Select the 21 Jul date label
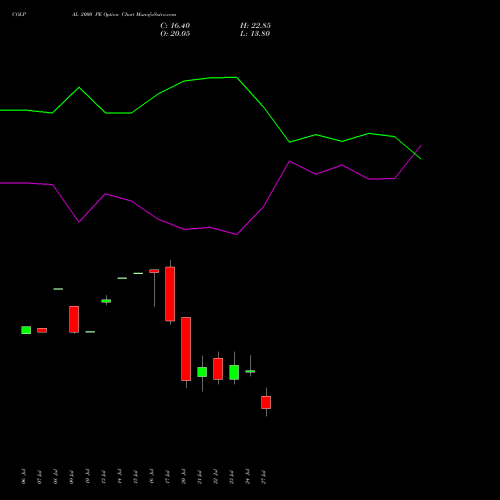Image resolution: width=500 pixels, height=500 pixels. 200,477
